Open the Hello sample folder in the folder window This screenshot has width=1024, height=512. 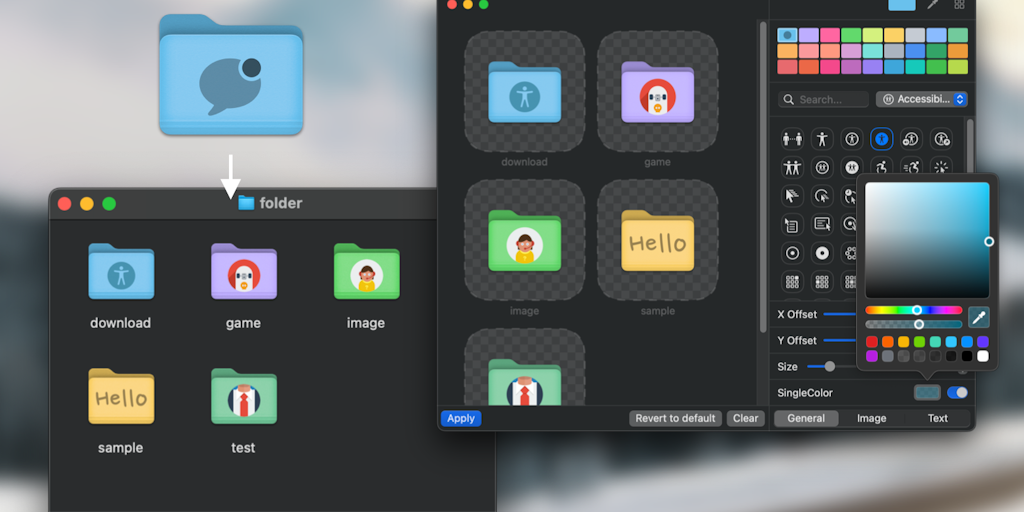click(x=121, y=396)
